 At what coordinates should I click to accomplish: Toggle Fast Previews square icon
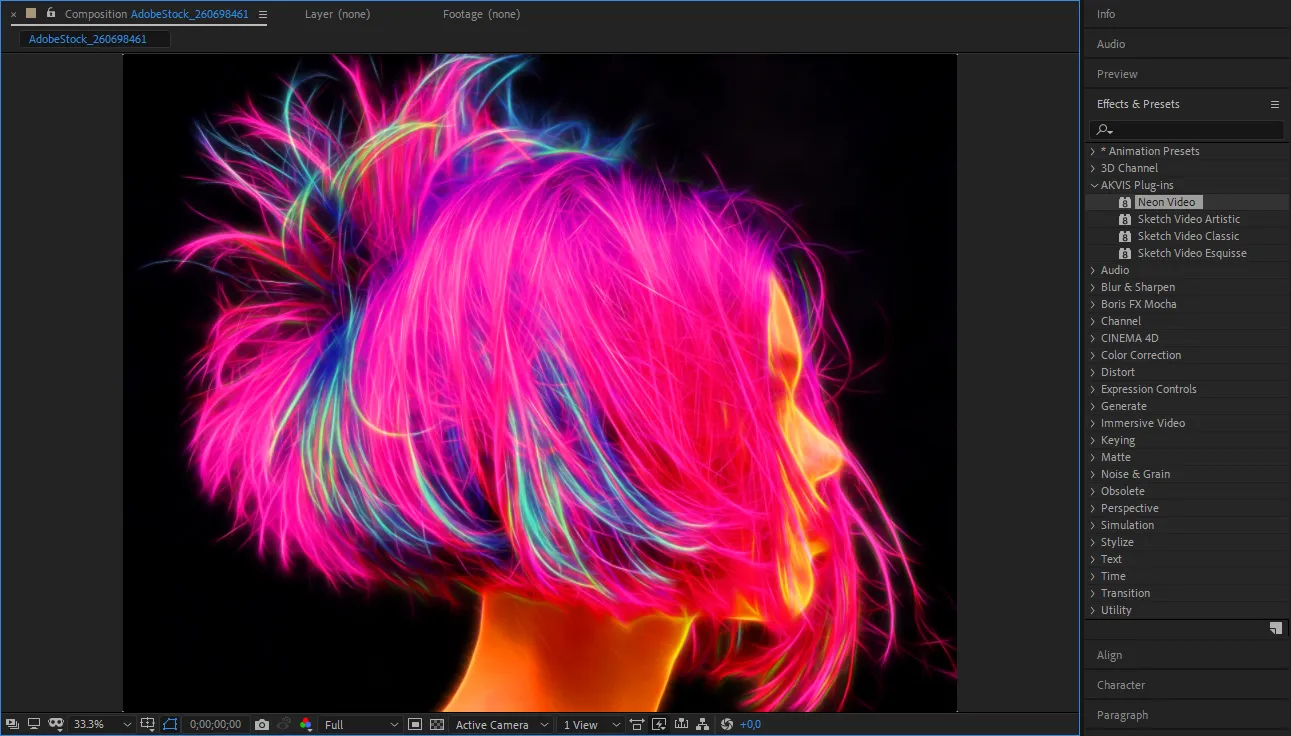coord(415,724)
